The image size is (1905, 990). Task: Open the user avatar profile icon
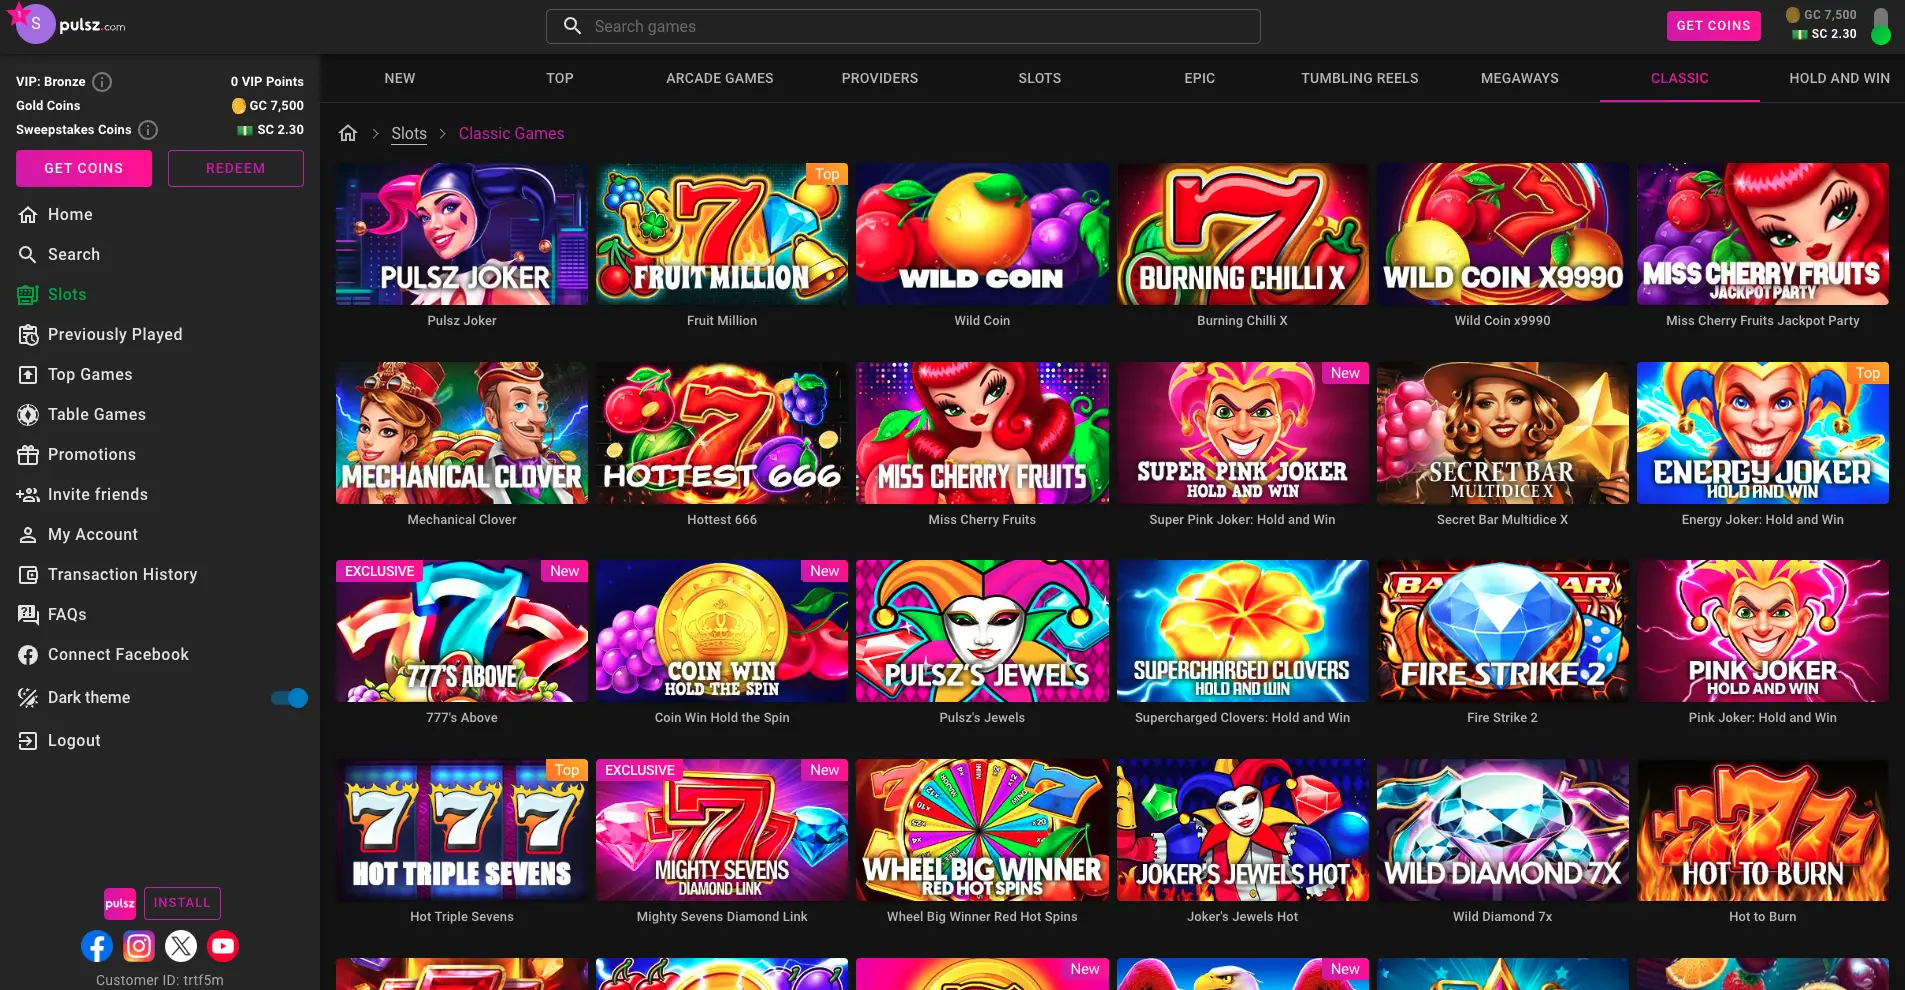tap(34, 23)
